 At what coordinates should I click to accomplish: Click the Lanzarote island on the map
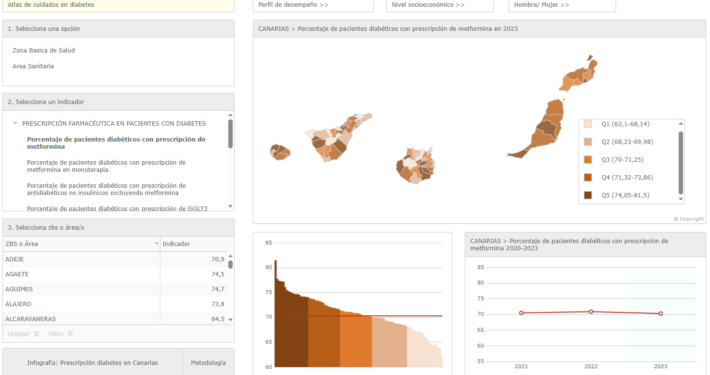click(579, 75)
